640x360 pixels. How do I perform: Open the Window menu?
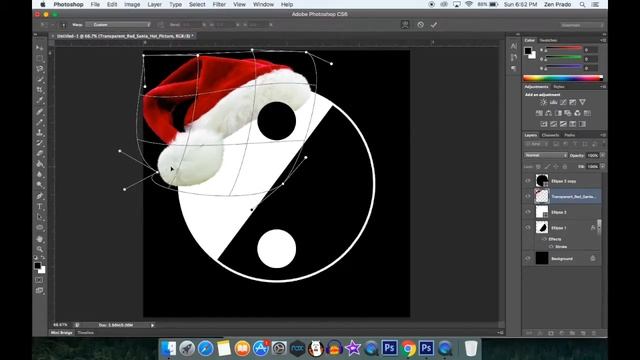(263, 4)
